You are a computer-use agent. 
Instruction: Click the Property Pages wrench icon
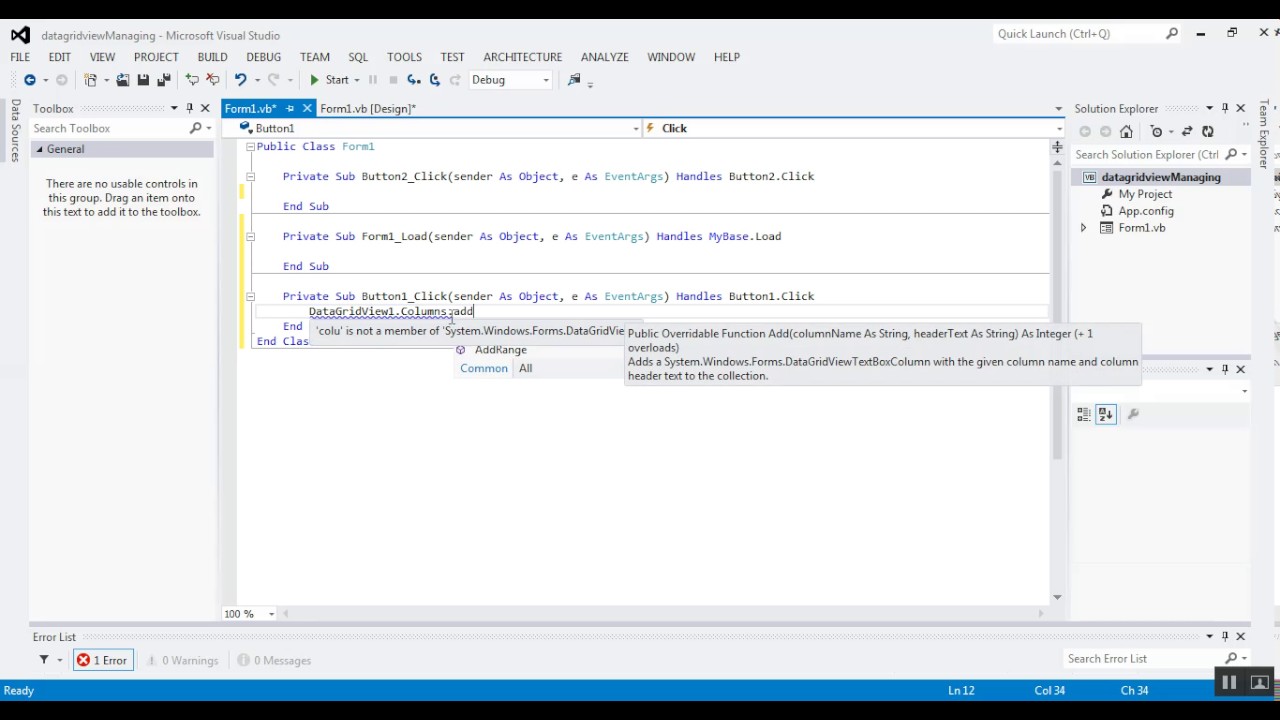click(1133, 414)
